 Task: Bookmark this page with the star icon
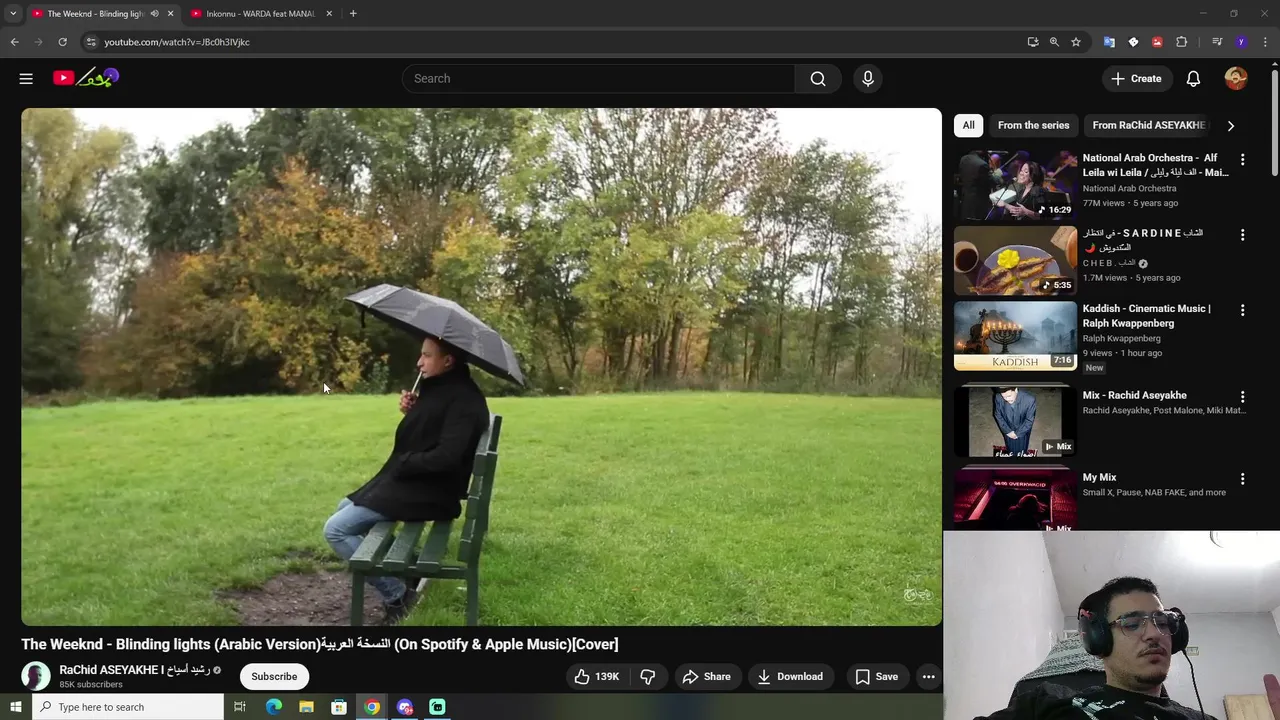pos(1076,42)
